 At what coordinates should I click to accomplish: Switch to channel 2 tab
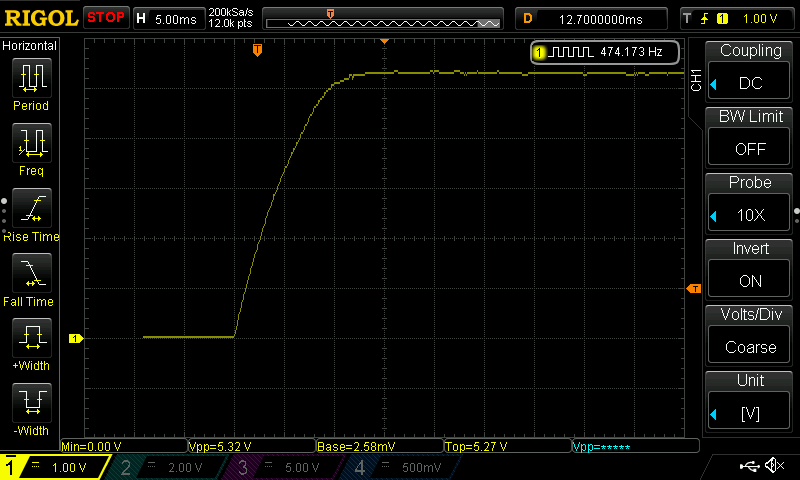(x=169, y=467)
